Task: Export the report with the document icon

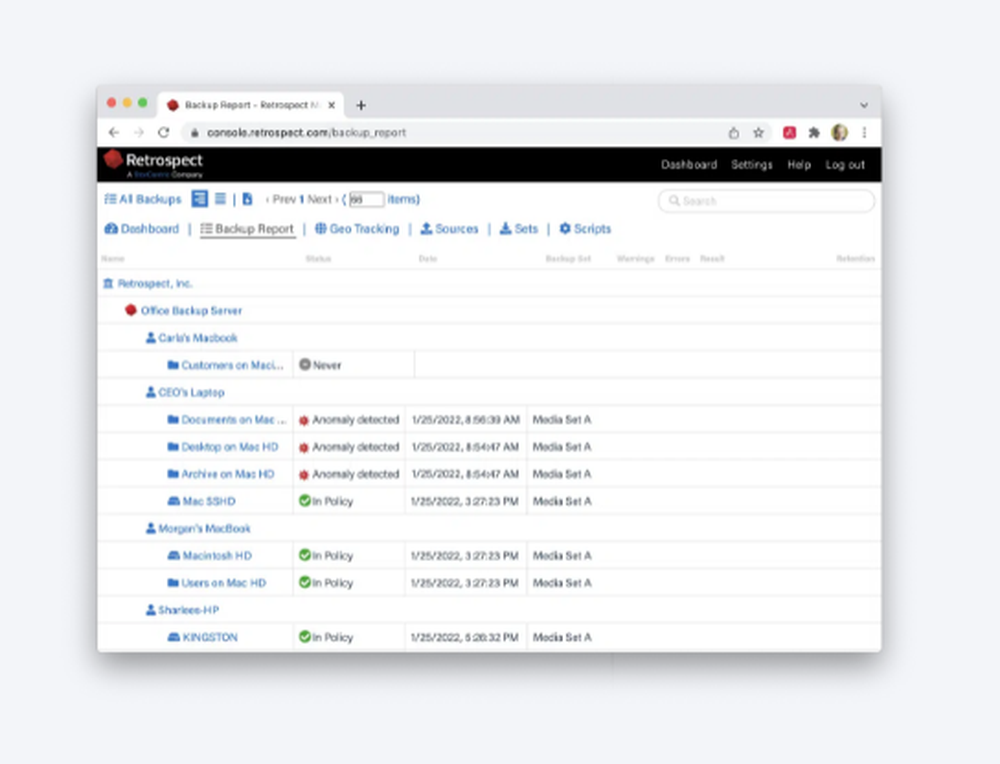Action: coord(247,199)
